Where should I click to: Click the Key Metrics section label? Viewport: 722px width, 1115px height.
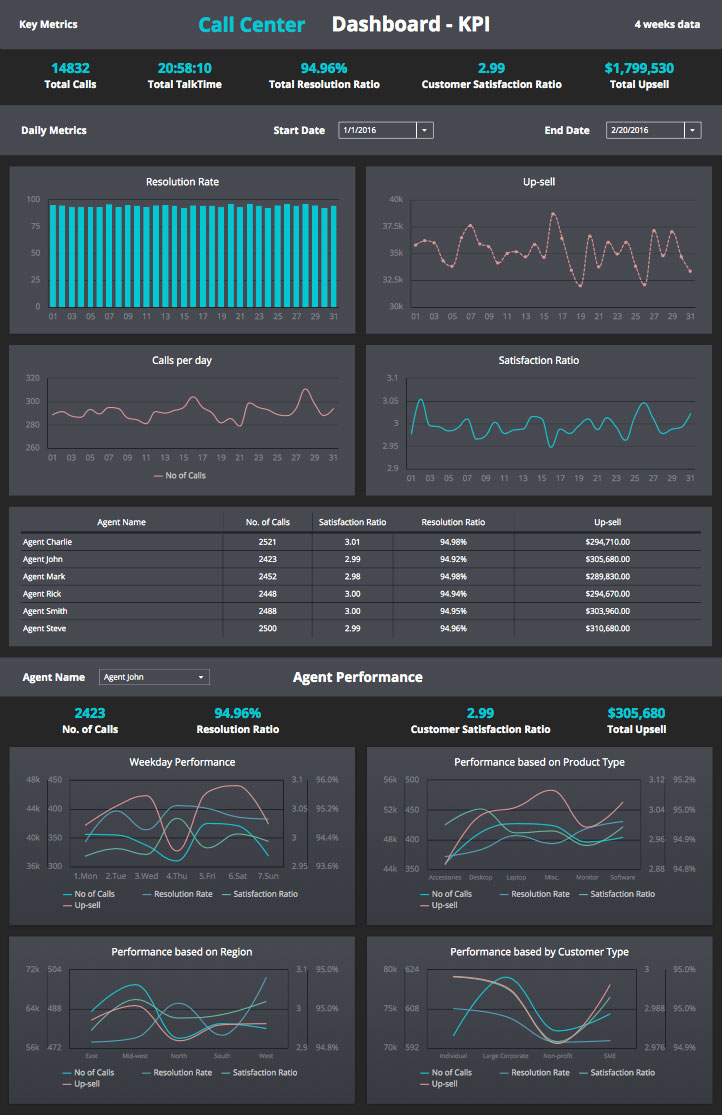[48, 24]
